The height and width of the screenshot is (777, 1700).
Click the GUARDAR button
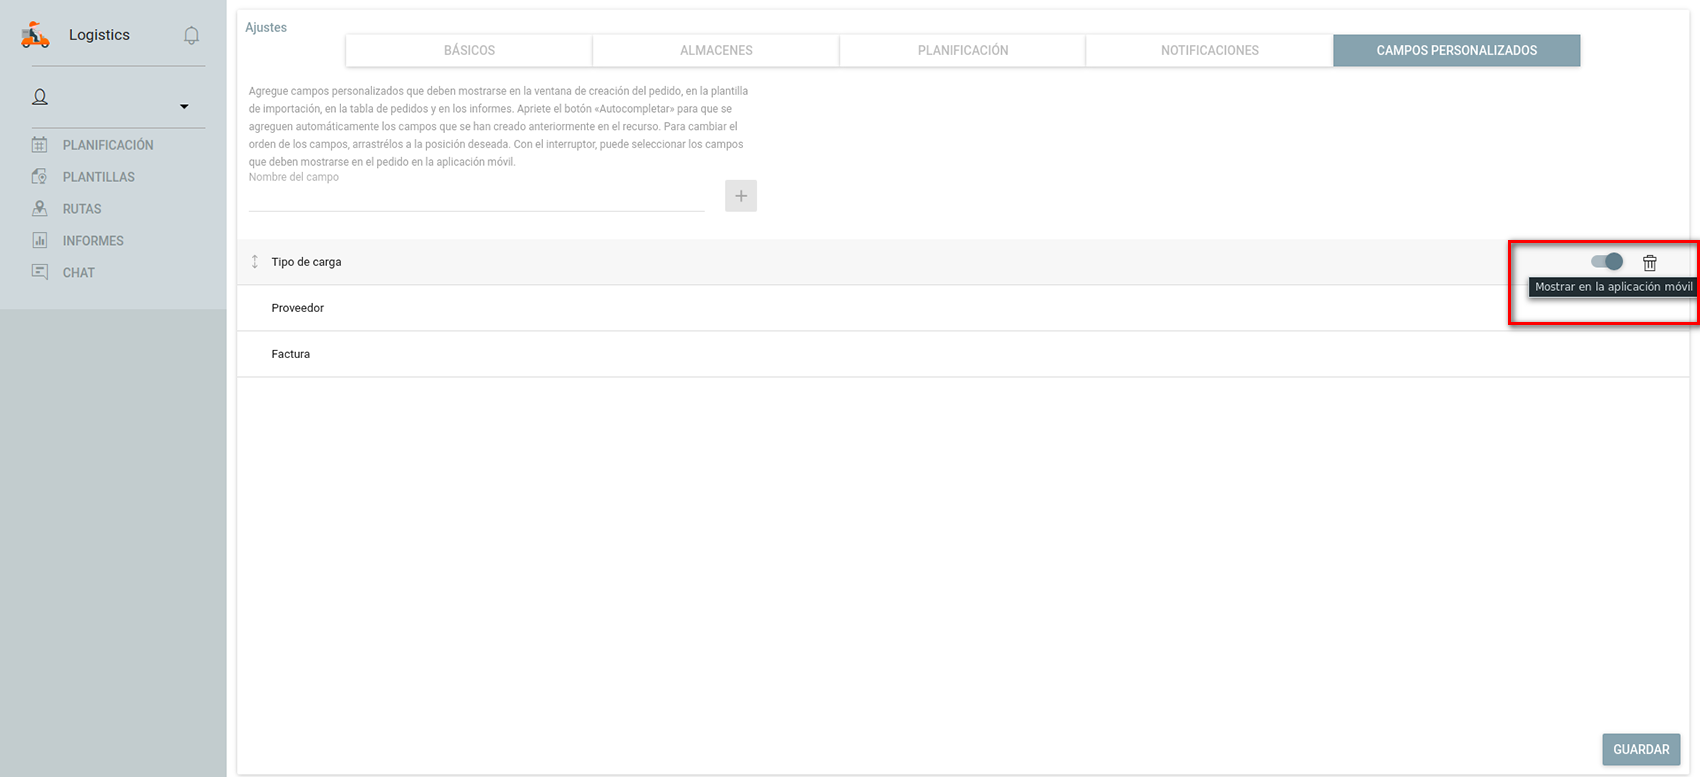1641,749
